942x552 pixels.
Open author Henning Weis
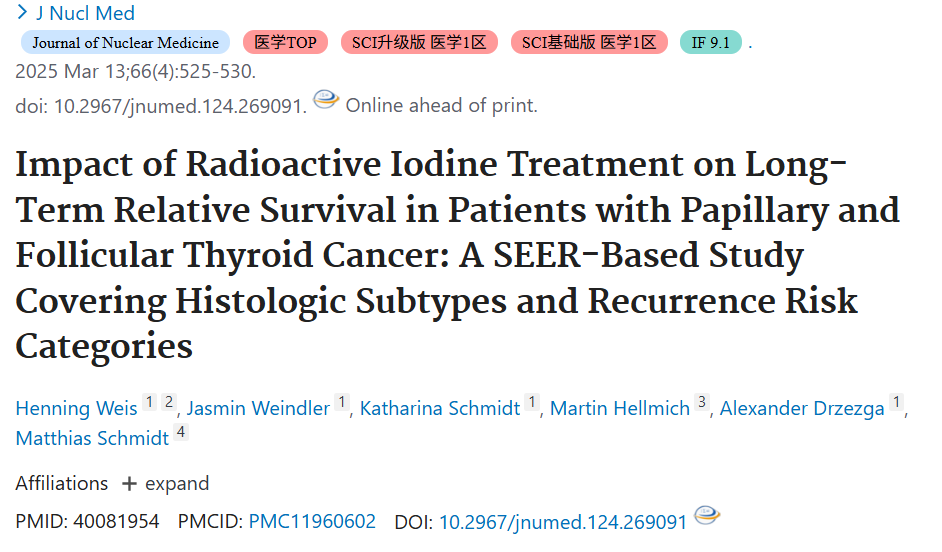click(x=76, y=408)
